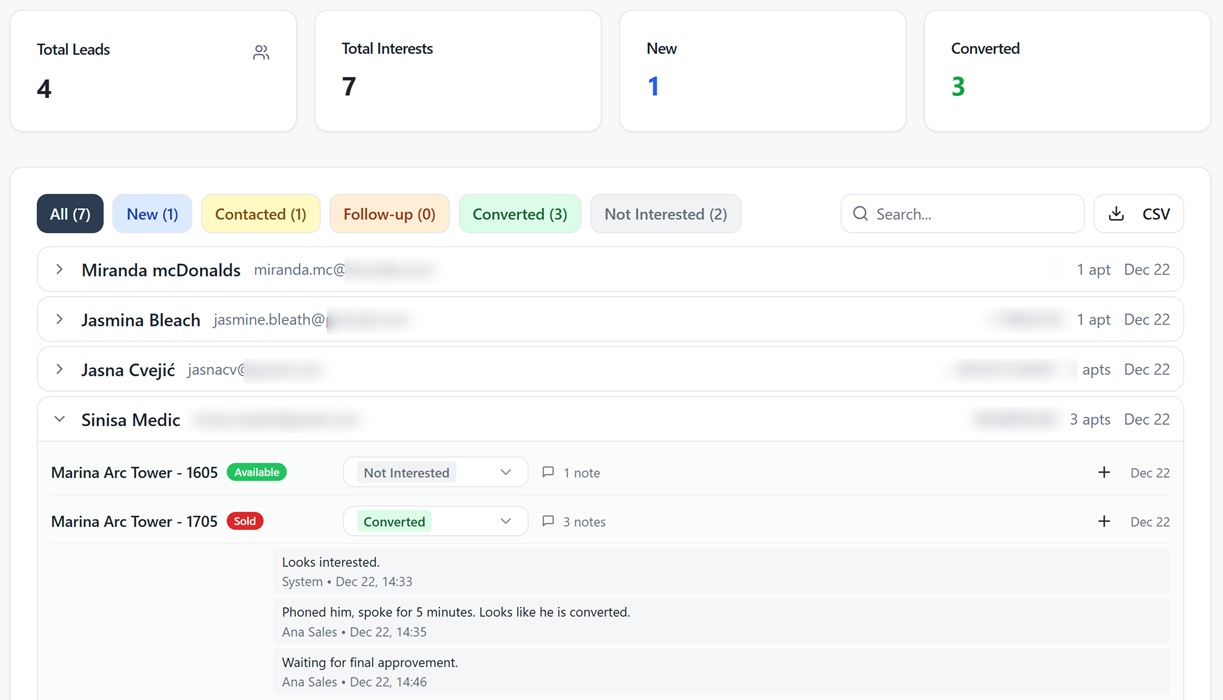
Task: Click the comment icon beside 1 note
Action: click(548, 472)
